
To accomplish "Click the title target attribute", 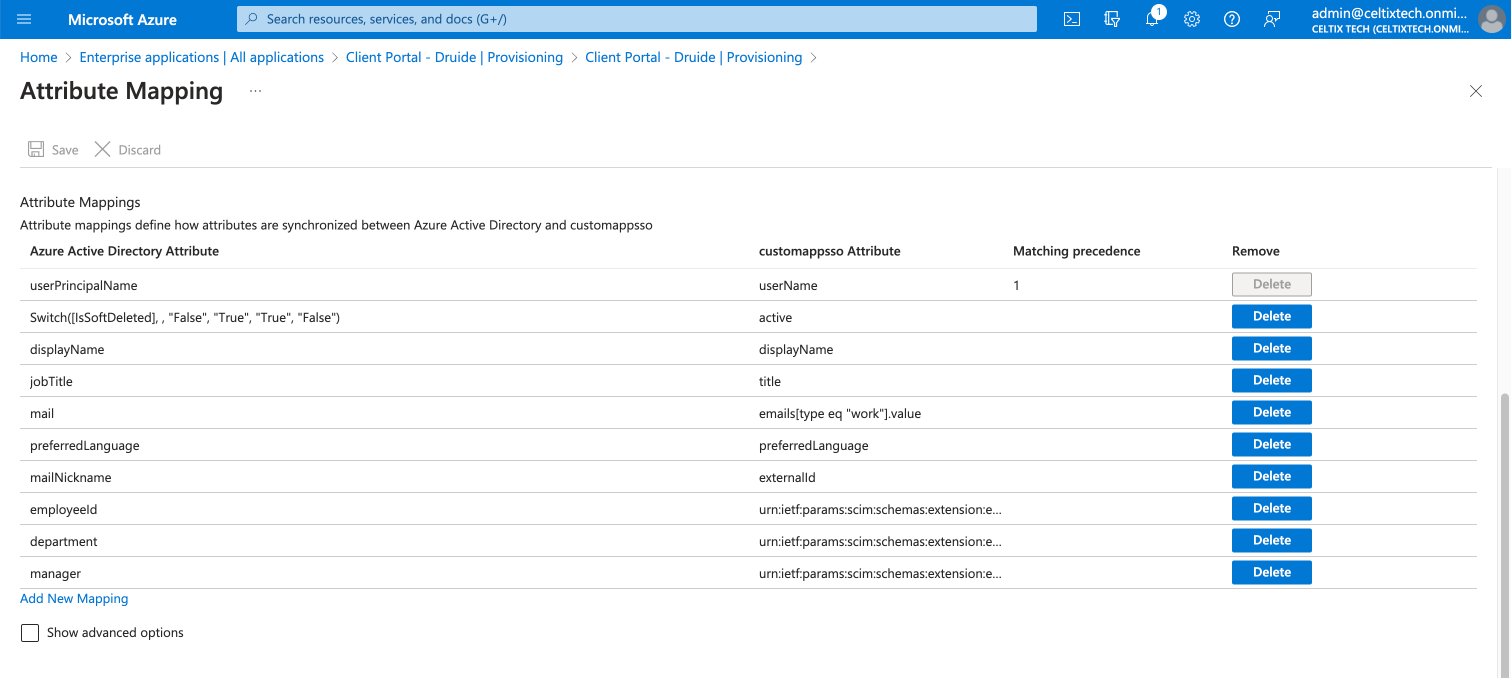I will [x=770, y=382].
